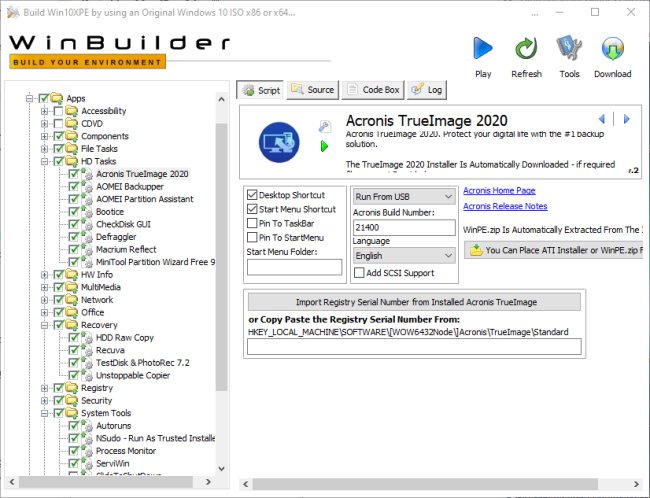Click the CDVD folder icon

click(72, 124)
